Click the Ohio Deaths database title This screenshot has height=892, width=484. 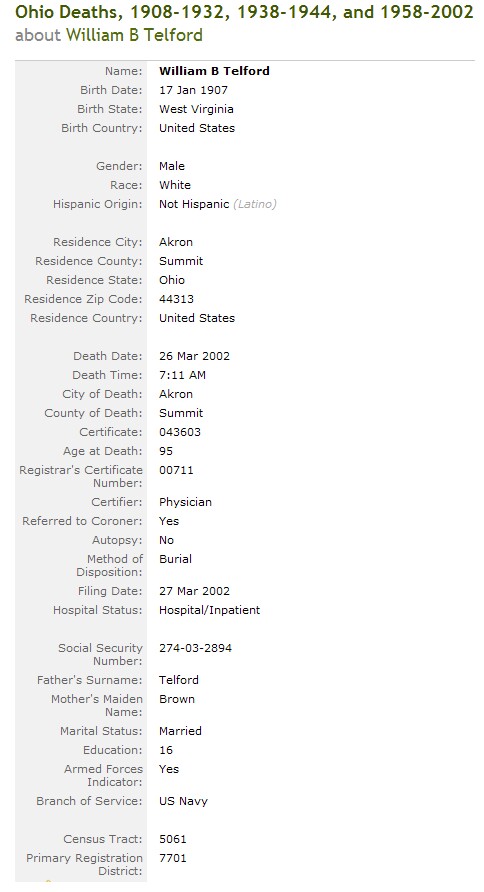[x=244, y=11]
